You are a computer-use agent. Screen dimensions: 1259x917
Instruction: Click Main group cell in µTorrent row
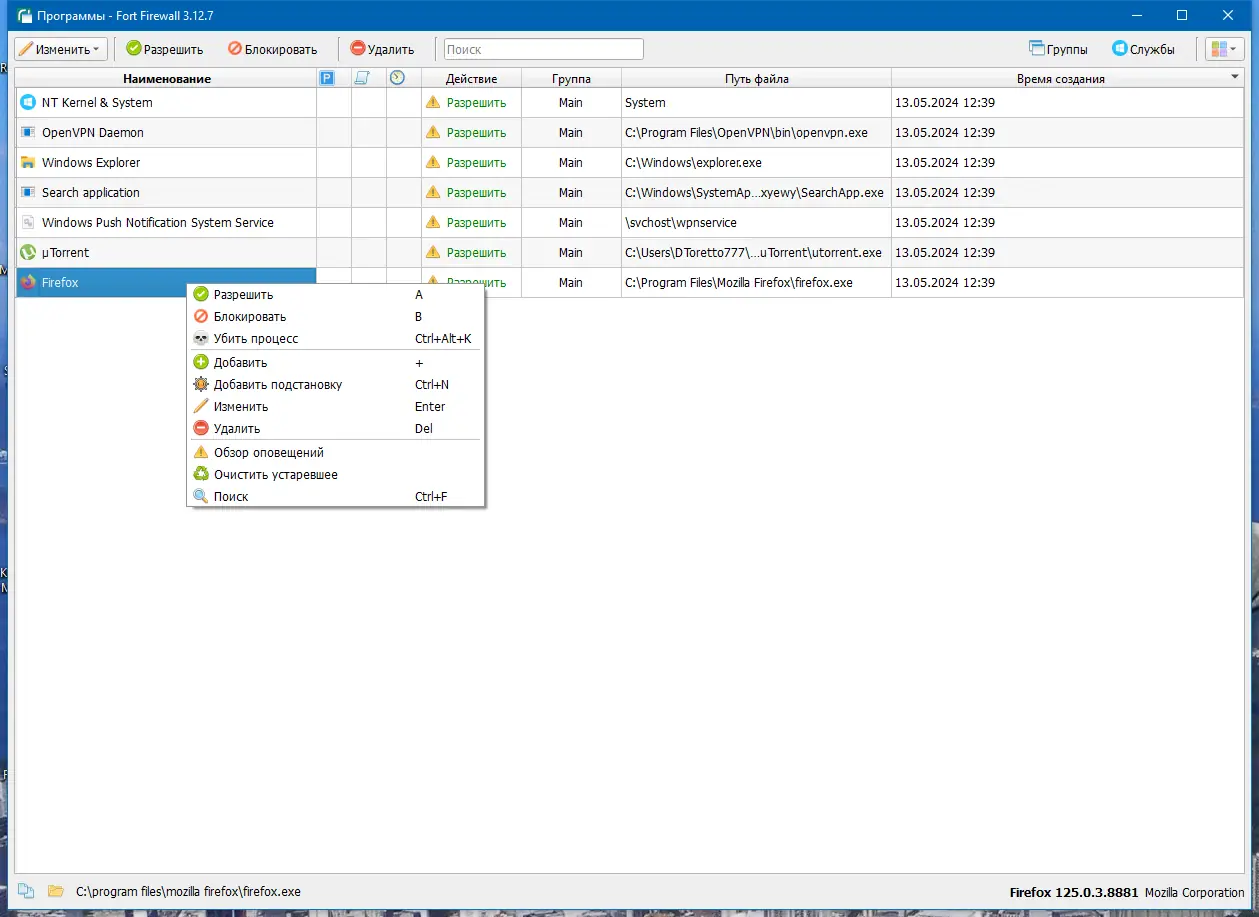coord(571,252)
